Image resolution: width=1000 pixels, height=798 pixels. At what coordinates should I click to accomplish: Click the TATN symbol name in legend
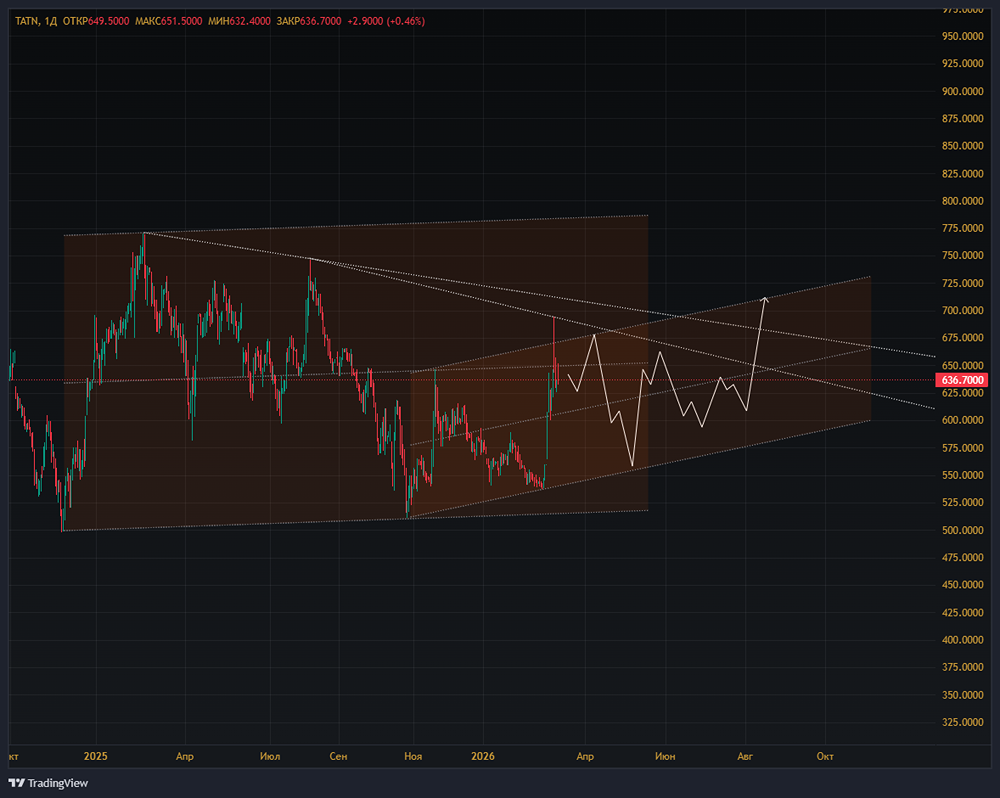26,21
